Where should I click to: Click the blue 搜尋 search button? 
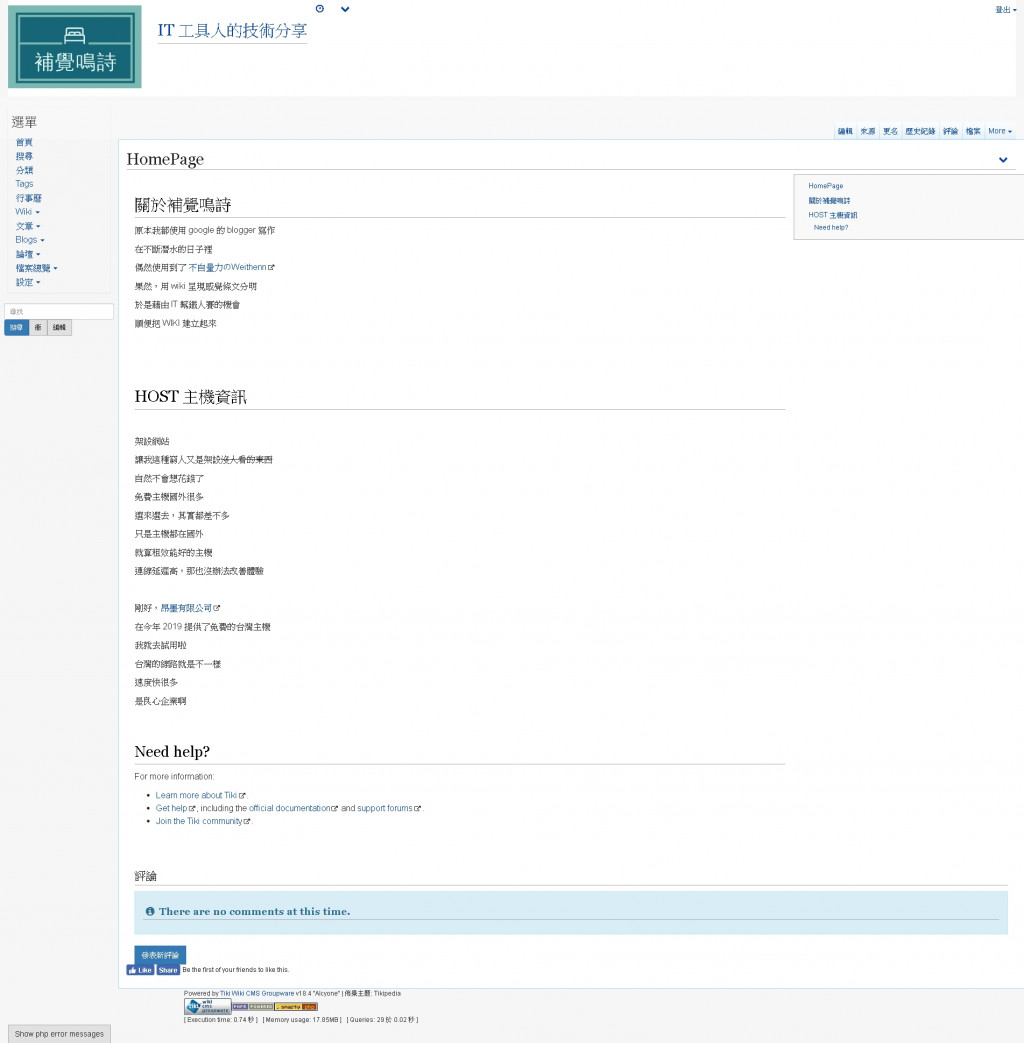[x=17, y=327]
